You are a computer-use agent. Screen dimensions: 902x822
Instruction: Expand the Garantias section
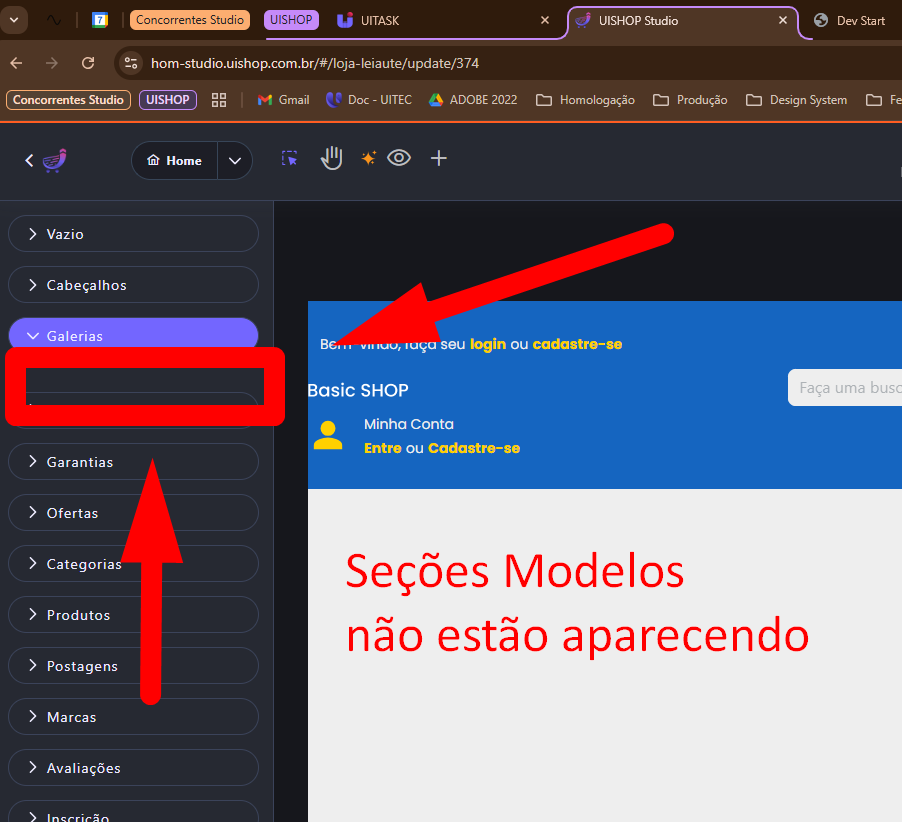click(133, 462)
